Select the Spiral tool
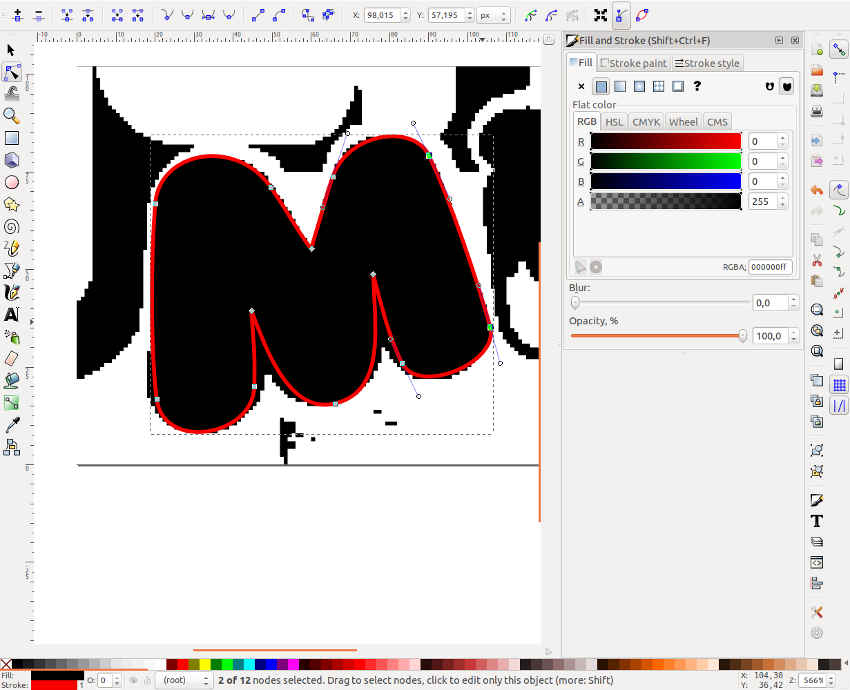The width and height of the screenshot is (850, 690). click(11, 227)
